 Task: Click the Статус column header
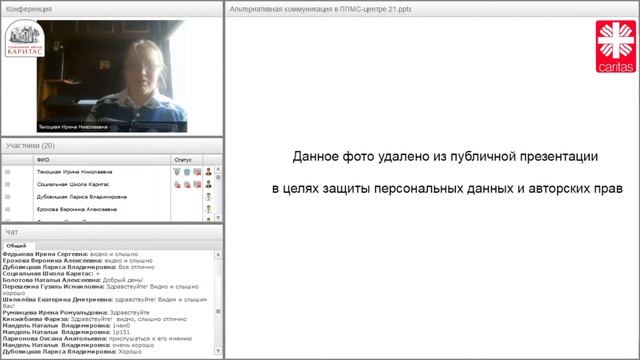pyautogui.click(x=187, y=160)
